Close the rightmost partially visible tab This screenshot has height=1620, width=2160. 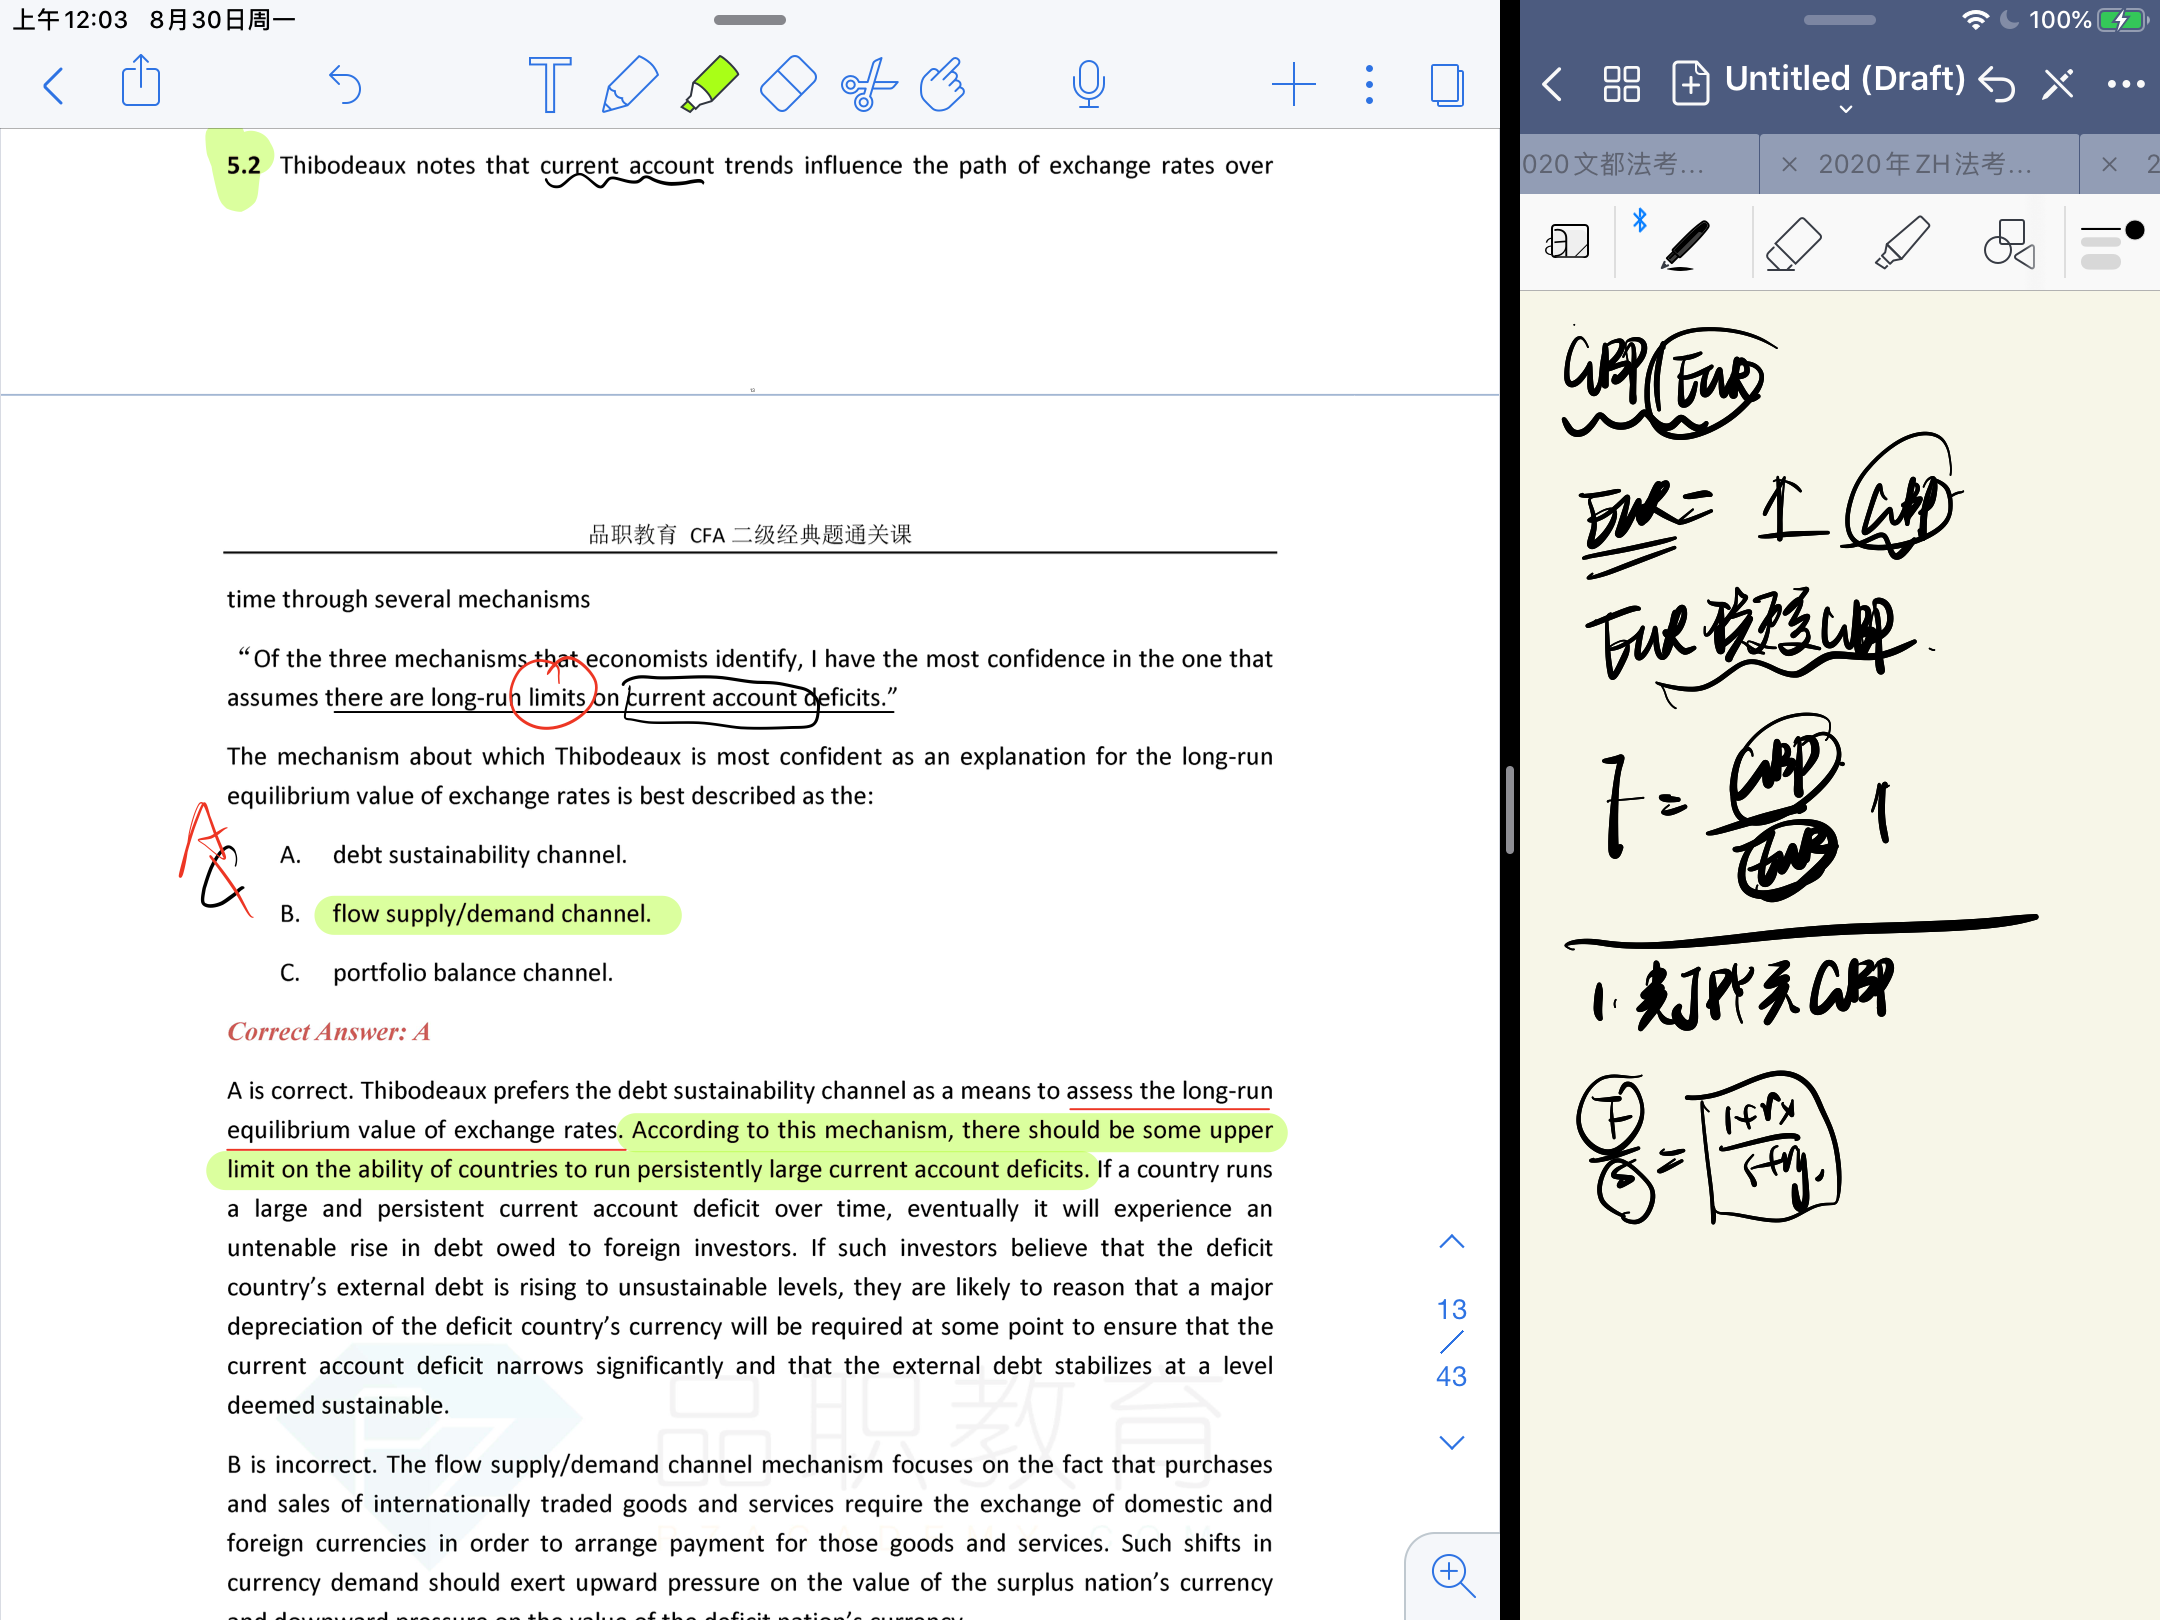click(x=2109, y=164)
